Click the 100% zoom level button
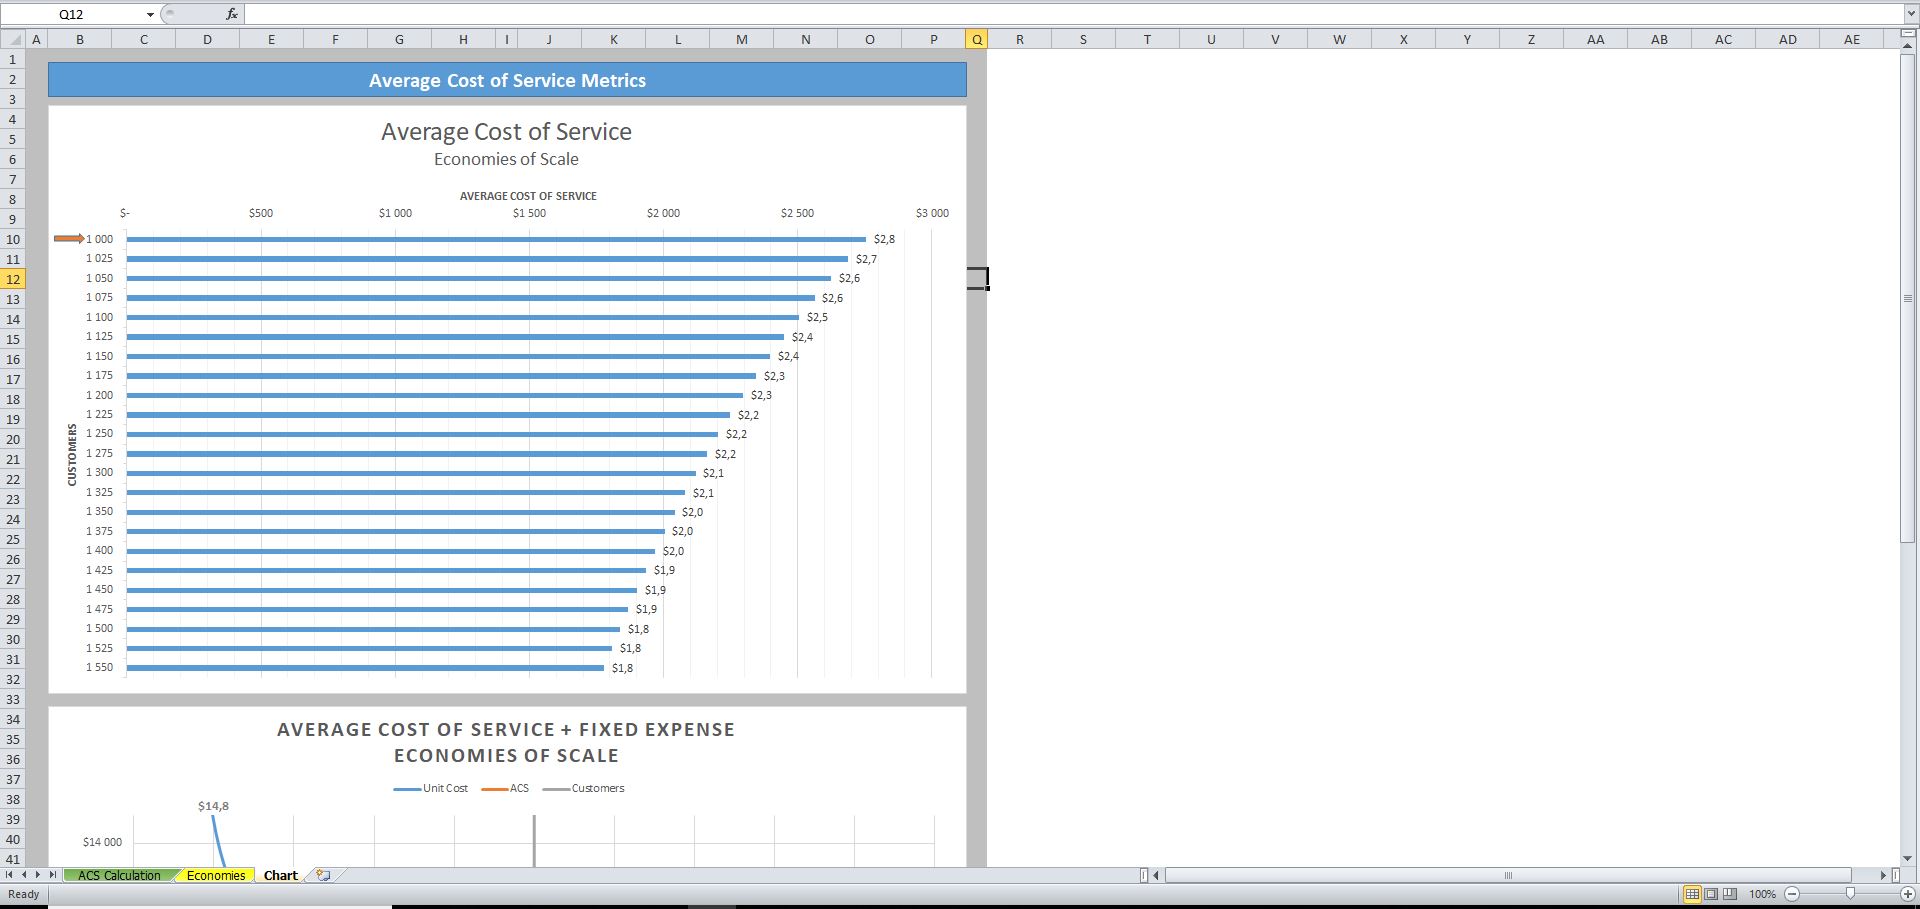The height and width of the screenshot is (909, 1920). tap(1762, 894)
